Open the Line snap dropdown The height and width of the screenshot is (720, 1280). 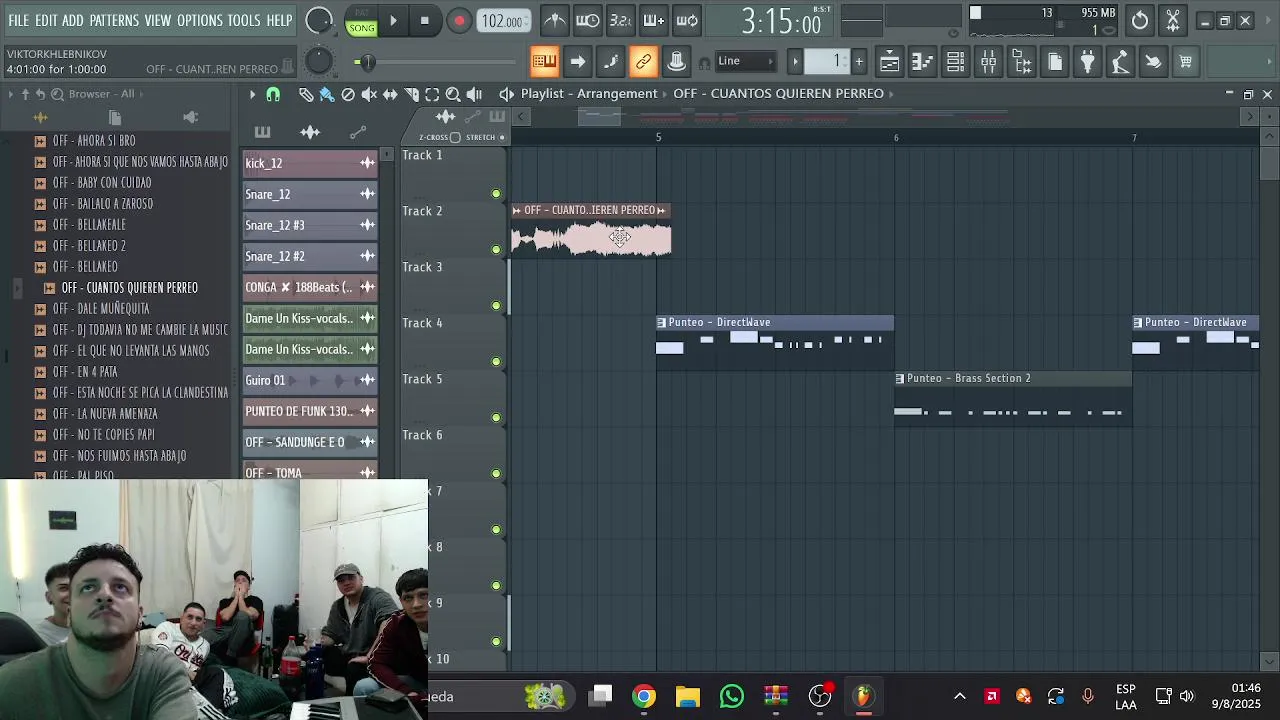tap(745, 61)
